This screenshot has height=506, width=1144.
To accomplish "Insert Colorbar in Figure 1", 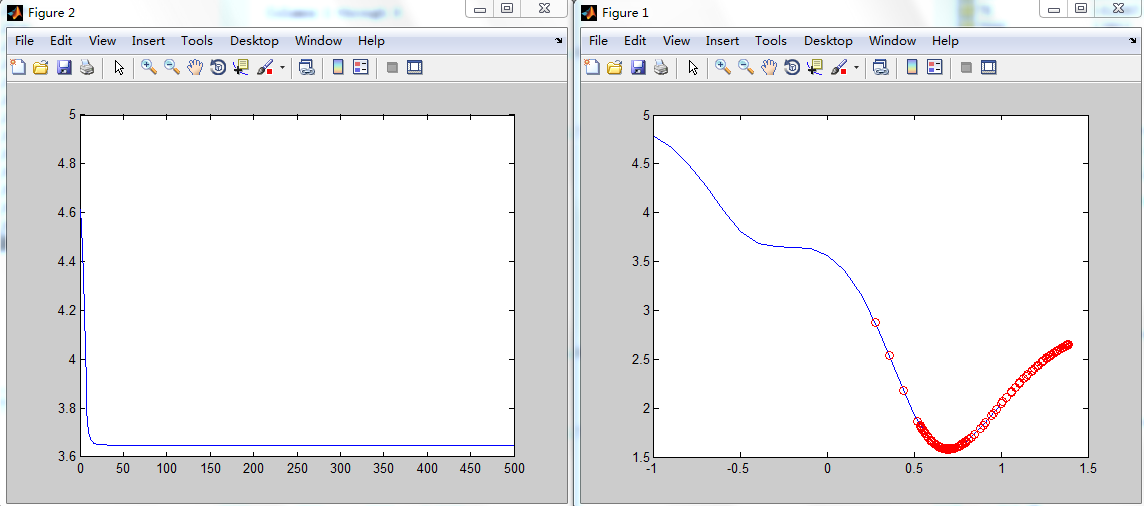I will (x=912, y=68).
